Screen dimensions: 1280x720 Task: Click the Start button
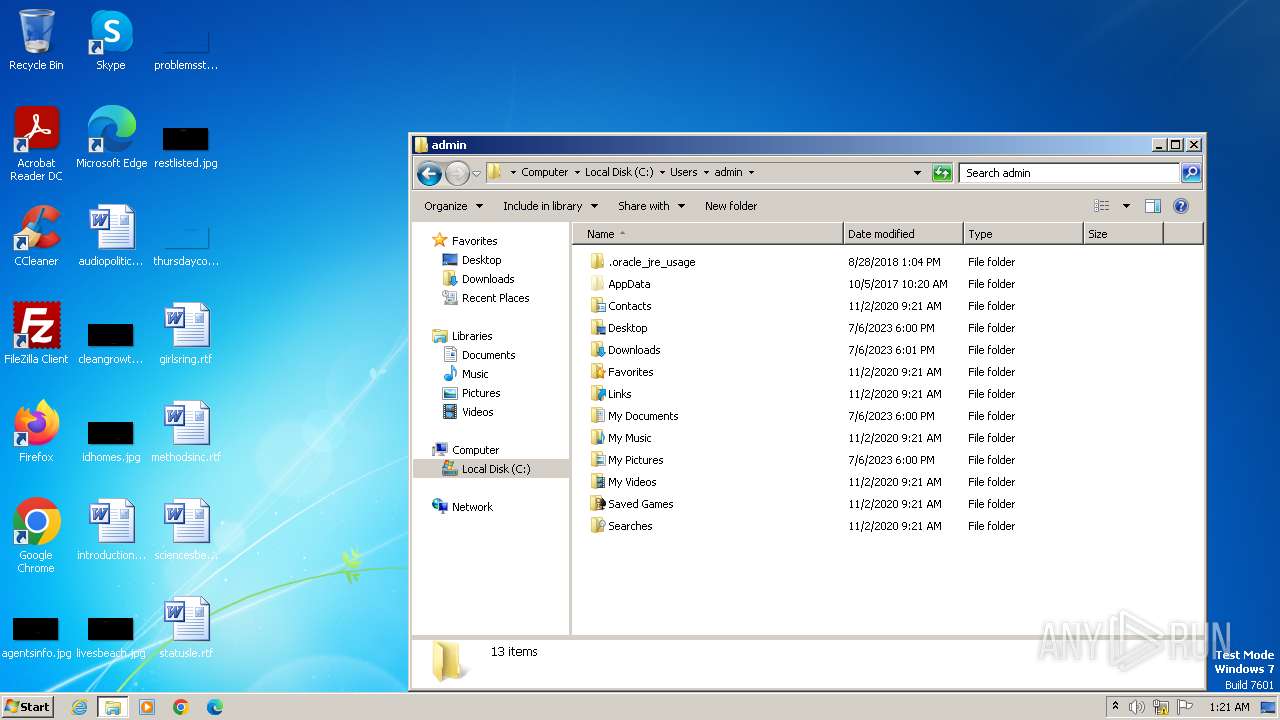click(x=27, y=706)
